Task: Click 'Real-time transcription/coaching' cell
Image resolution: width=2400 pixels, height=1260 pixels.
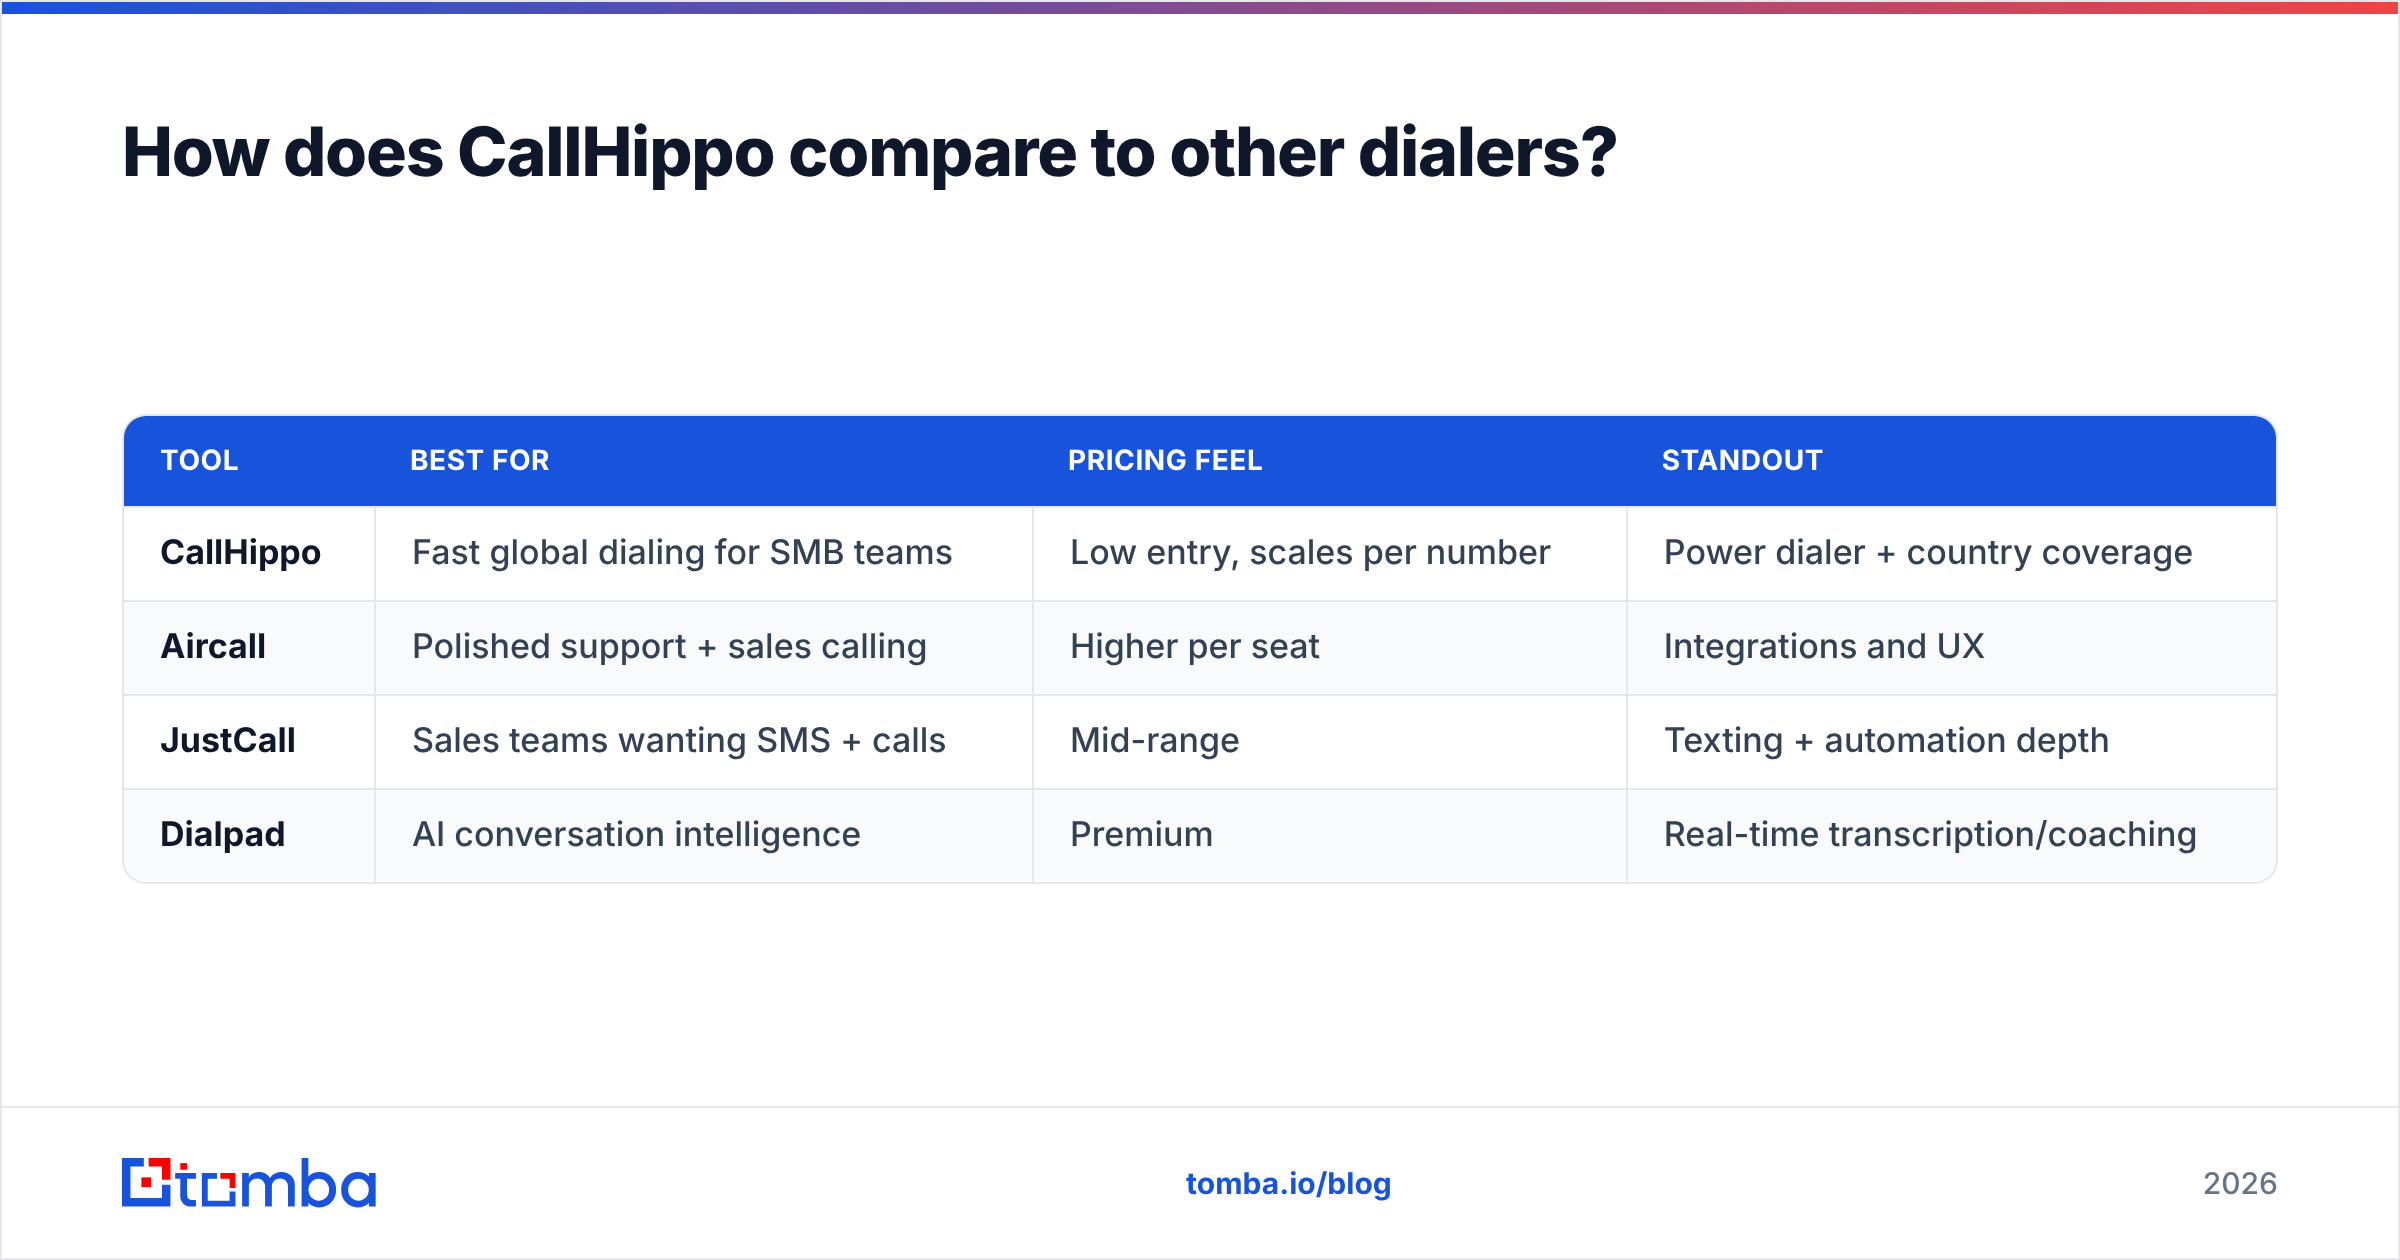Action: pos(1952,835)
